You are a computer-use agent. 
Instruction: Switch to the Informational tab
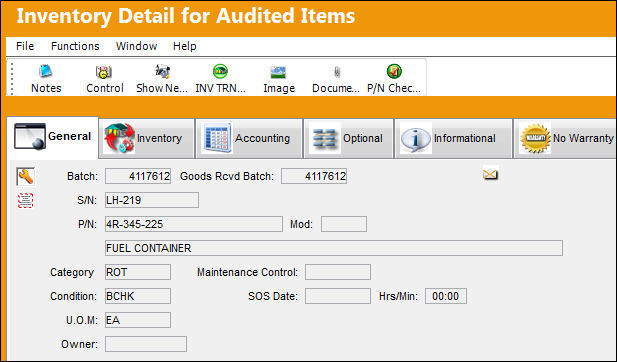[454, 138]
